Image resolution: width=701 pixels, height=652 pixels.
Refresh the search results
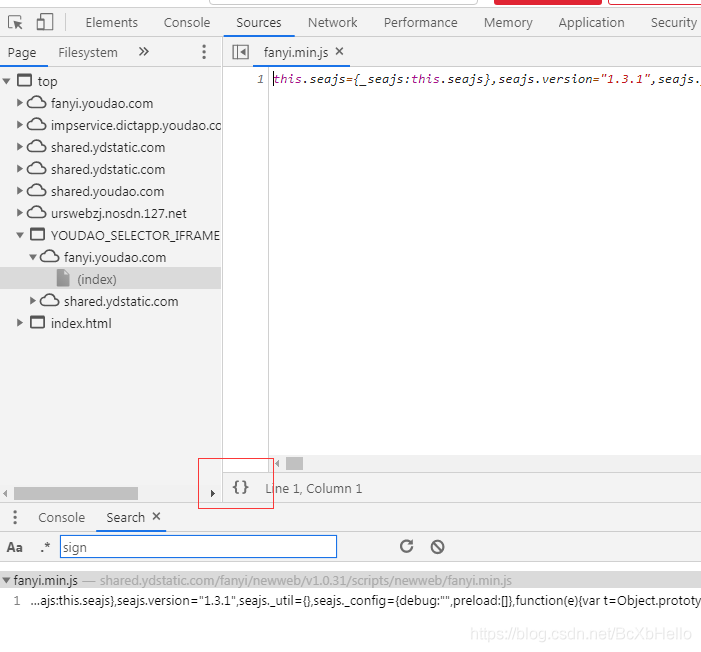click(406, 546)
